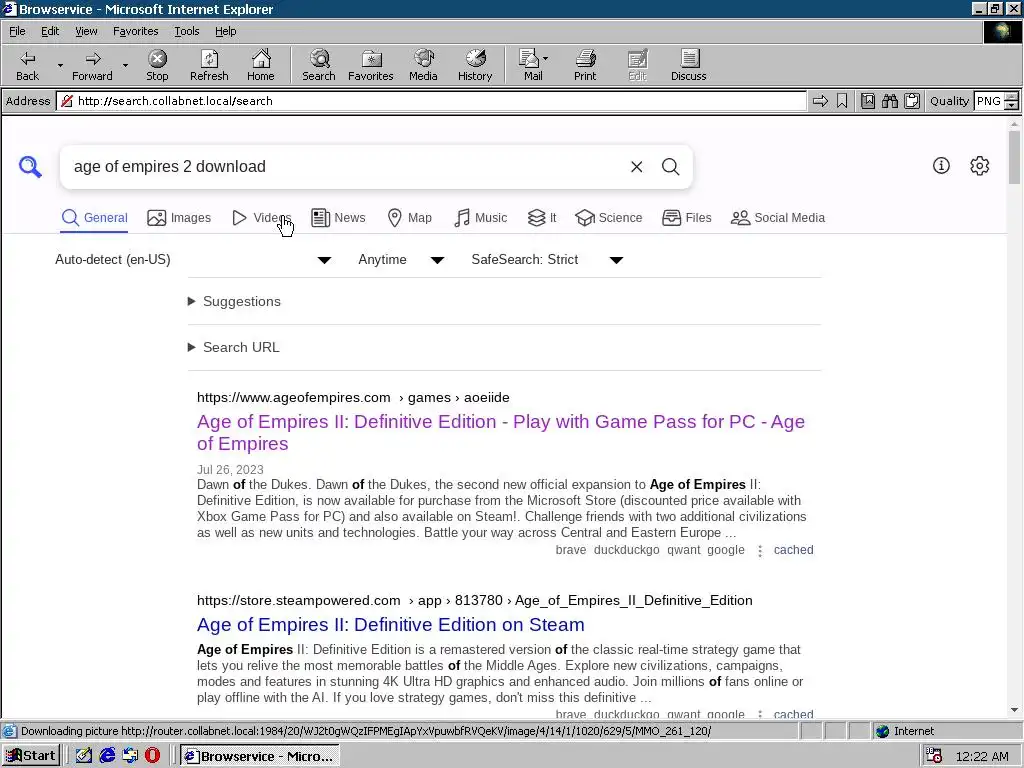This screenshot has height=768, width=1024.
Task: Click the Forward navigation button
Action: click(92, 65)
